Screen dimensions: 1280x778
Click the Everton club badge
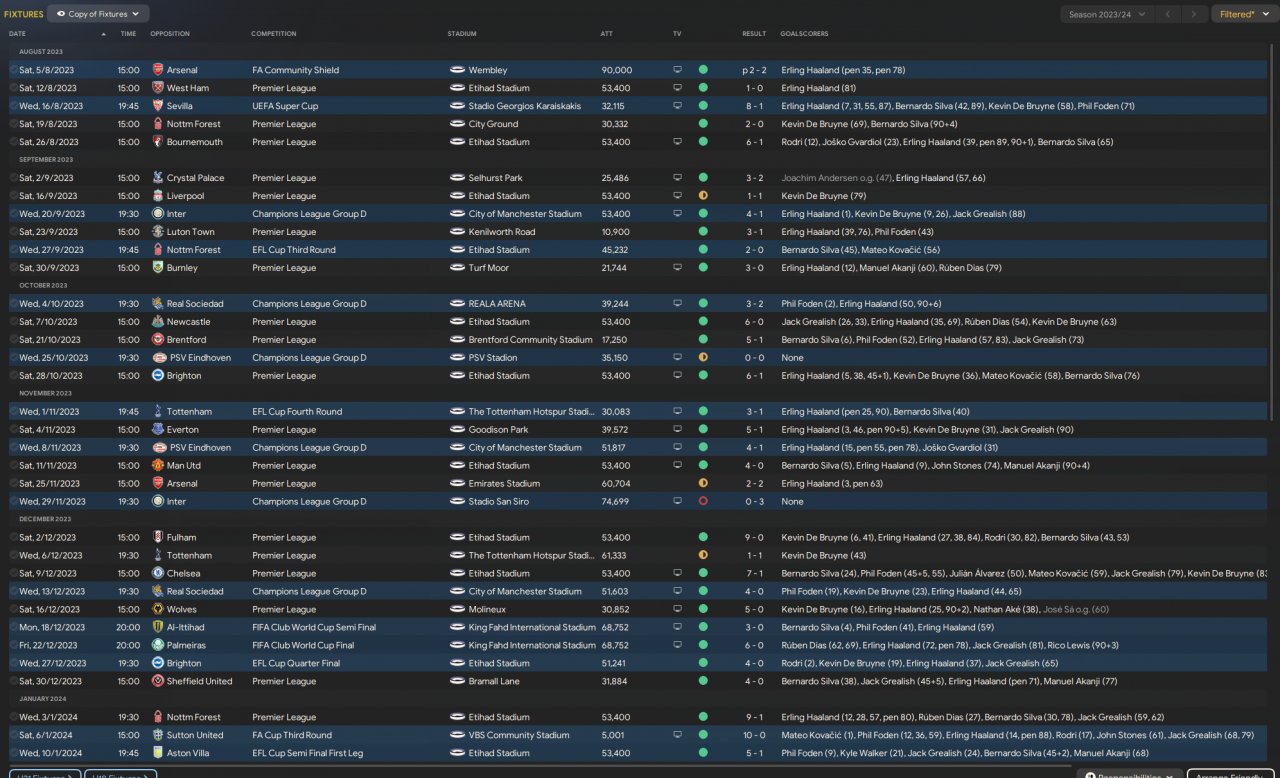click(157, 430)
